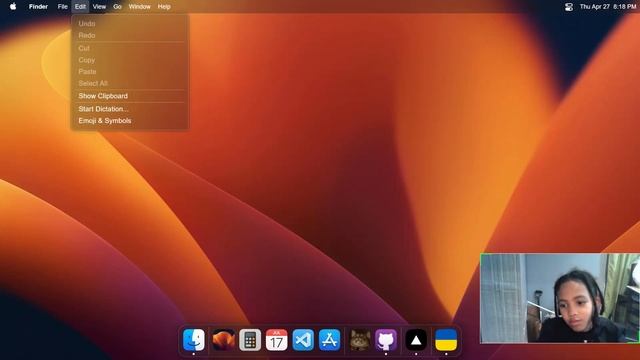
Task: Open the Go menu
Action: 117,7
